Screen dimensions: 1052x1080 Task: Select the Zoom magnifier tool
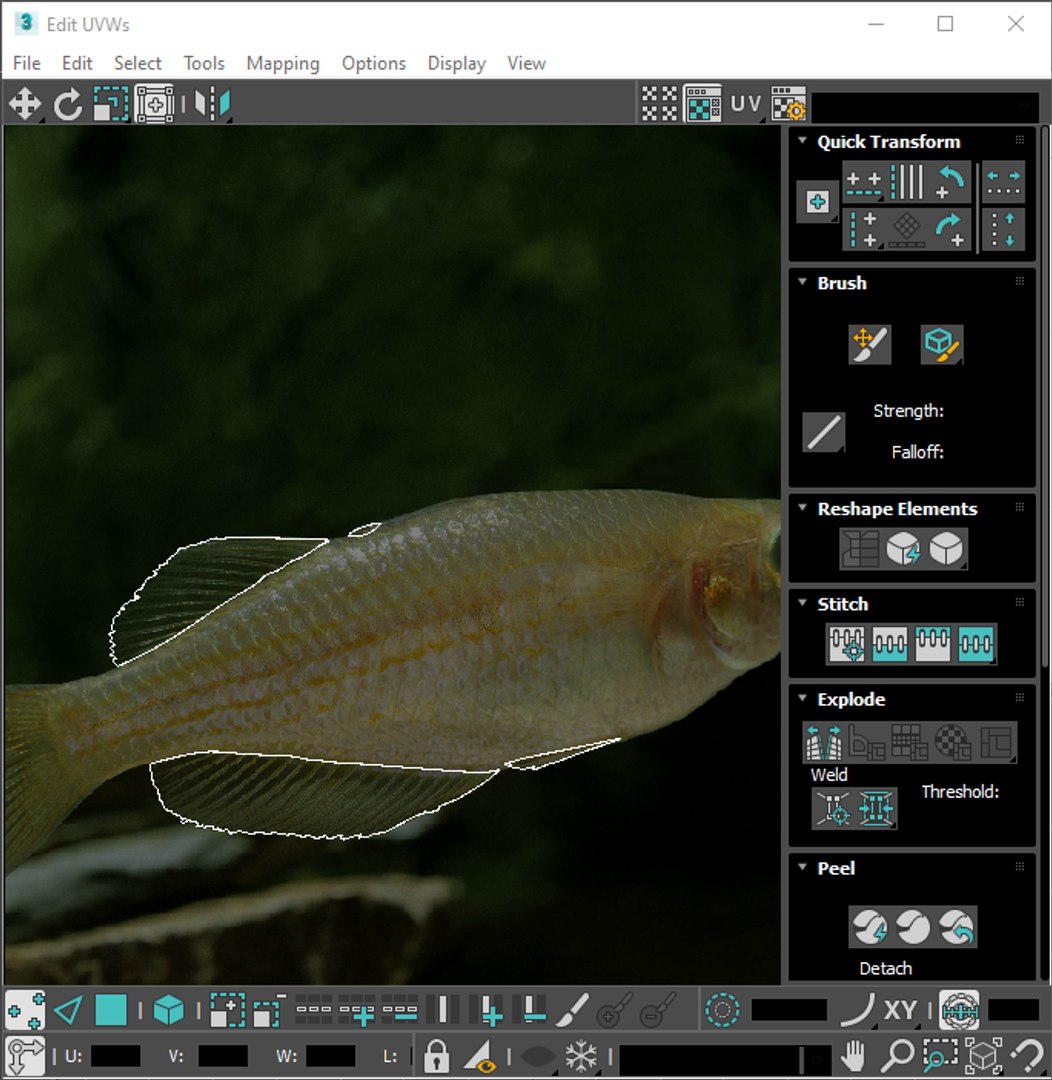tap(897, 1056)
